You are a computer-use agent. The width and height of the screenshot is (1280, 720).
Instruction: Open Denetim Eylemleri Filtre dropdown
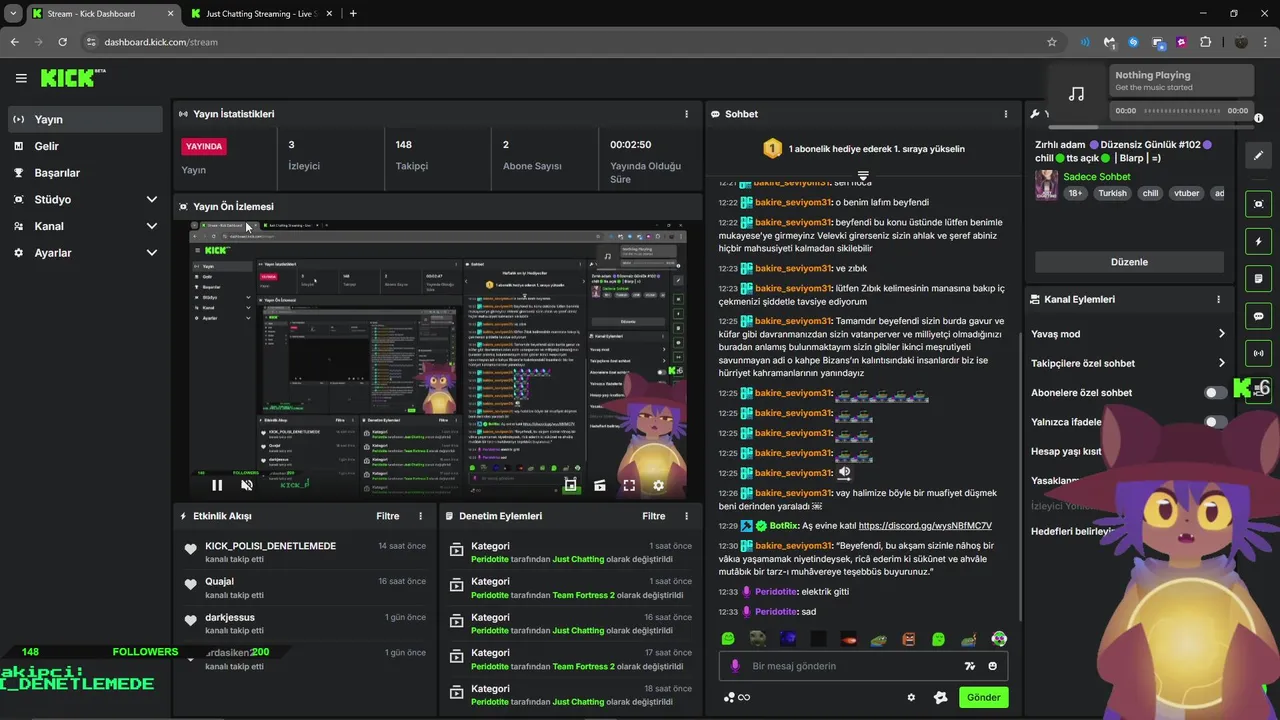(x=654, y=516)
